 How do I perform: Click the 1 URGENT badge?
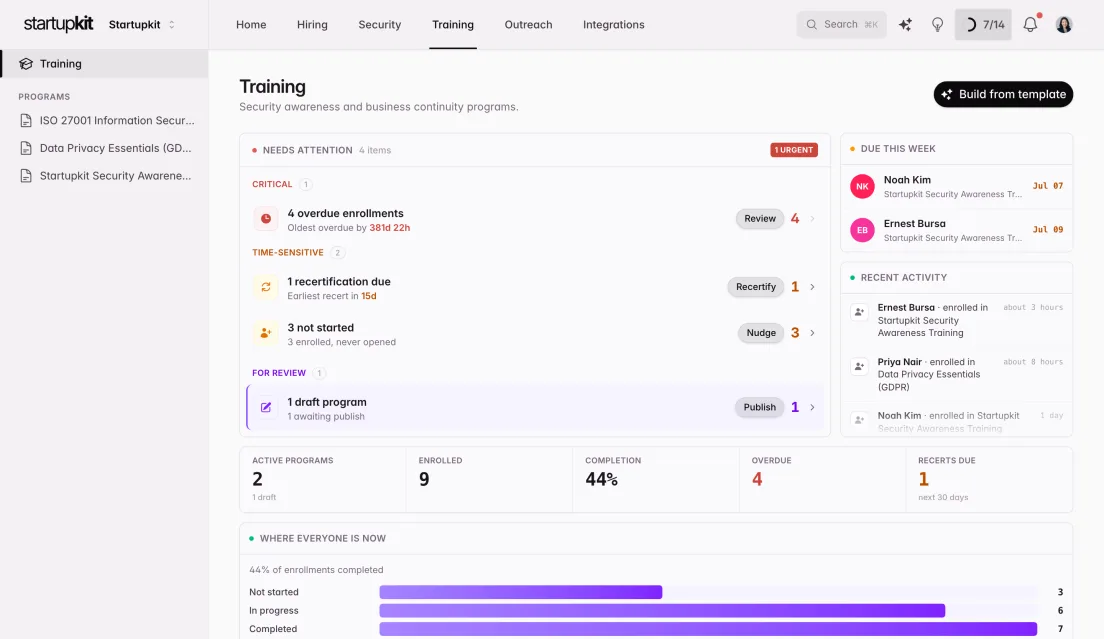coord(794,150)
